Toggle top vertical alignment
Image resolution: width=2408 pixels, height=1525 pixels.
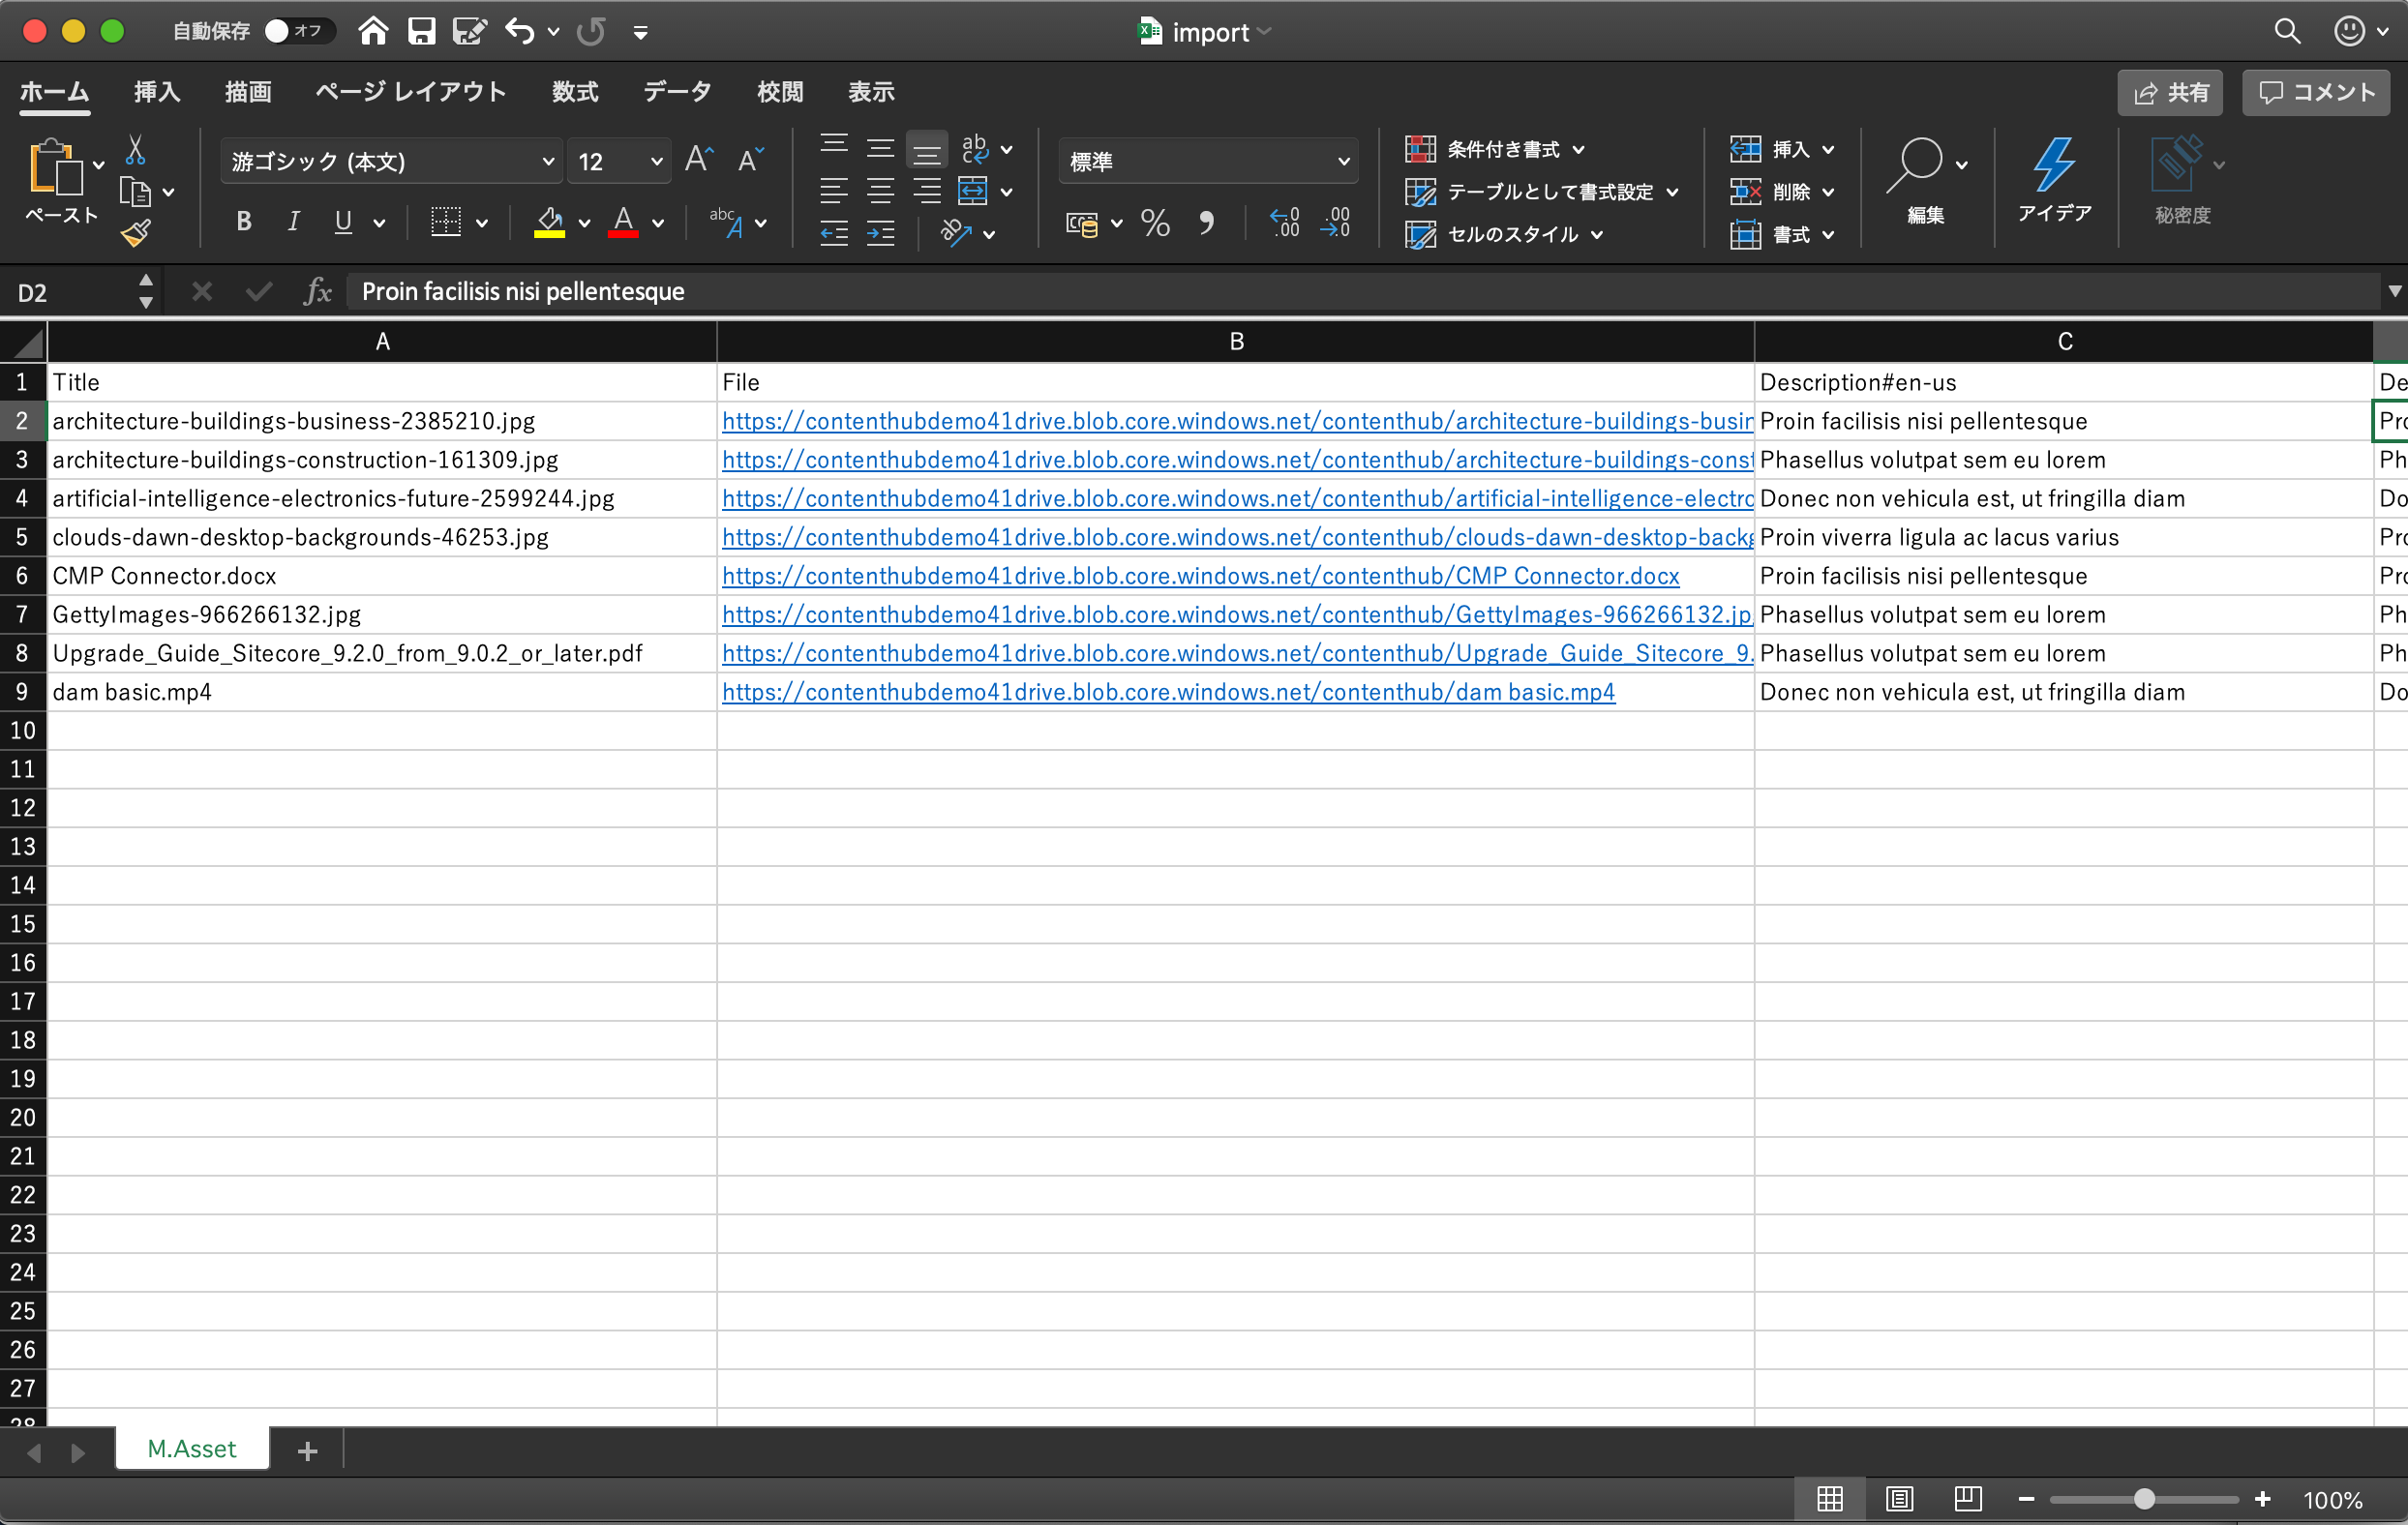click(x=834, y=149)
